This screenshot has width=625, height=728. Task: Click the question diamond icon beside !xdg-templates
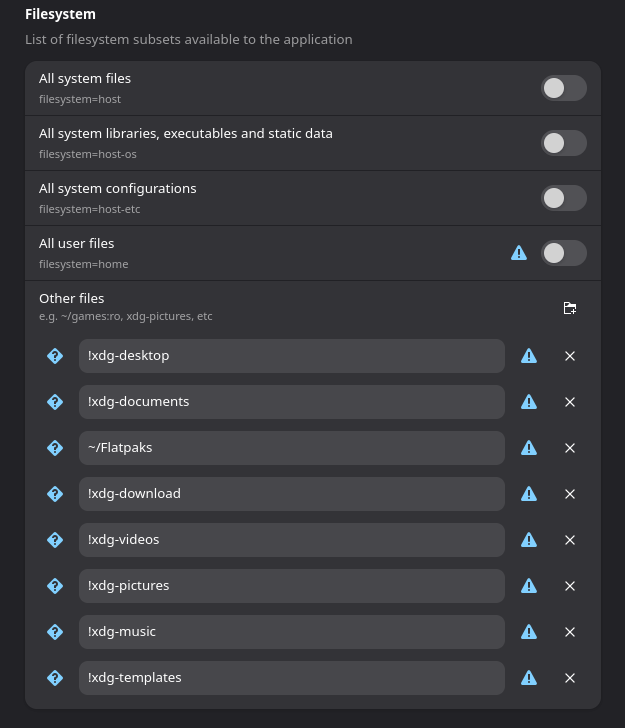pyautogui.click(x=55, y=678)
